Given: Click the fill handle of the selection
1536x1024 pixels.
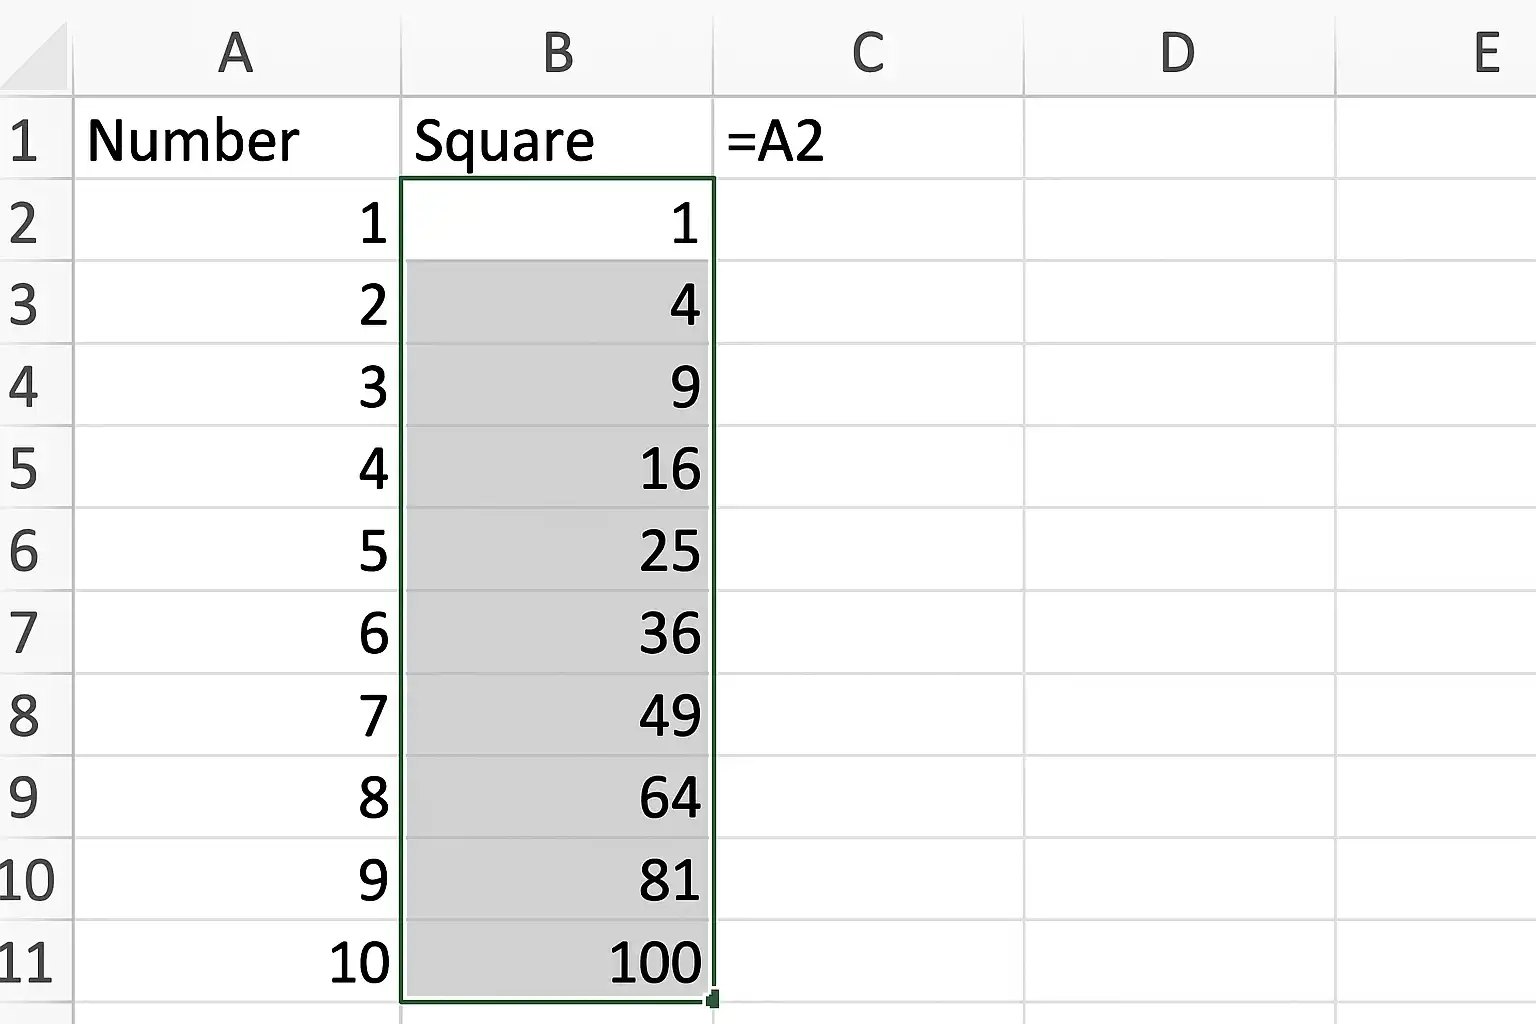Looking at the screenshot, I should point(712,999).
